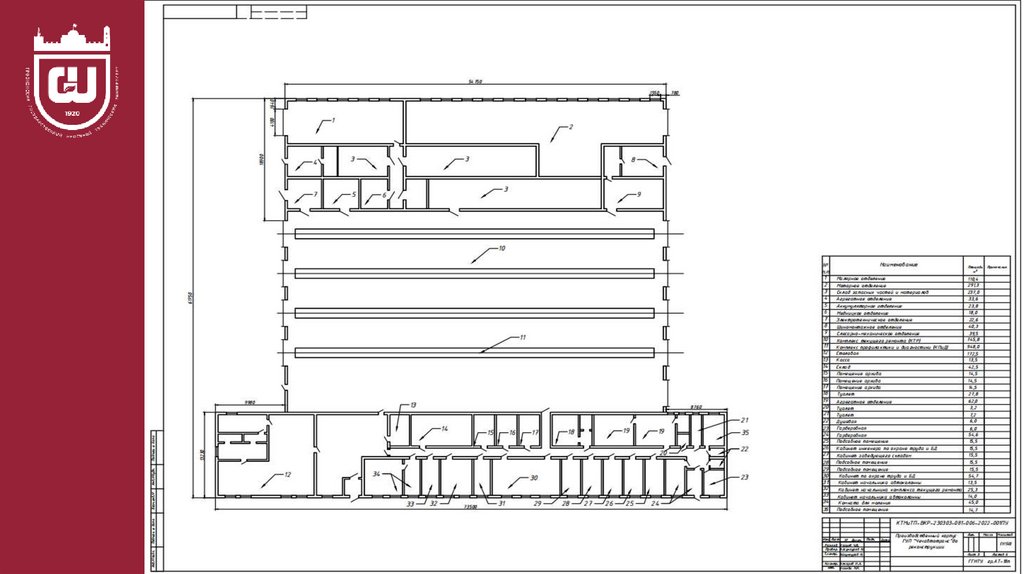This screenshot has height=574, width=1024.
Task: Click callout number 33 below the plan
Action: [x=410, y=504]
